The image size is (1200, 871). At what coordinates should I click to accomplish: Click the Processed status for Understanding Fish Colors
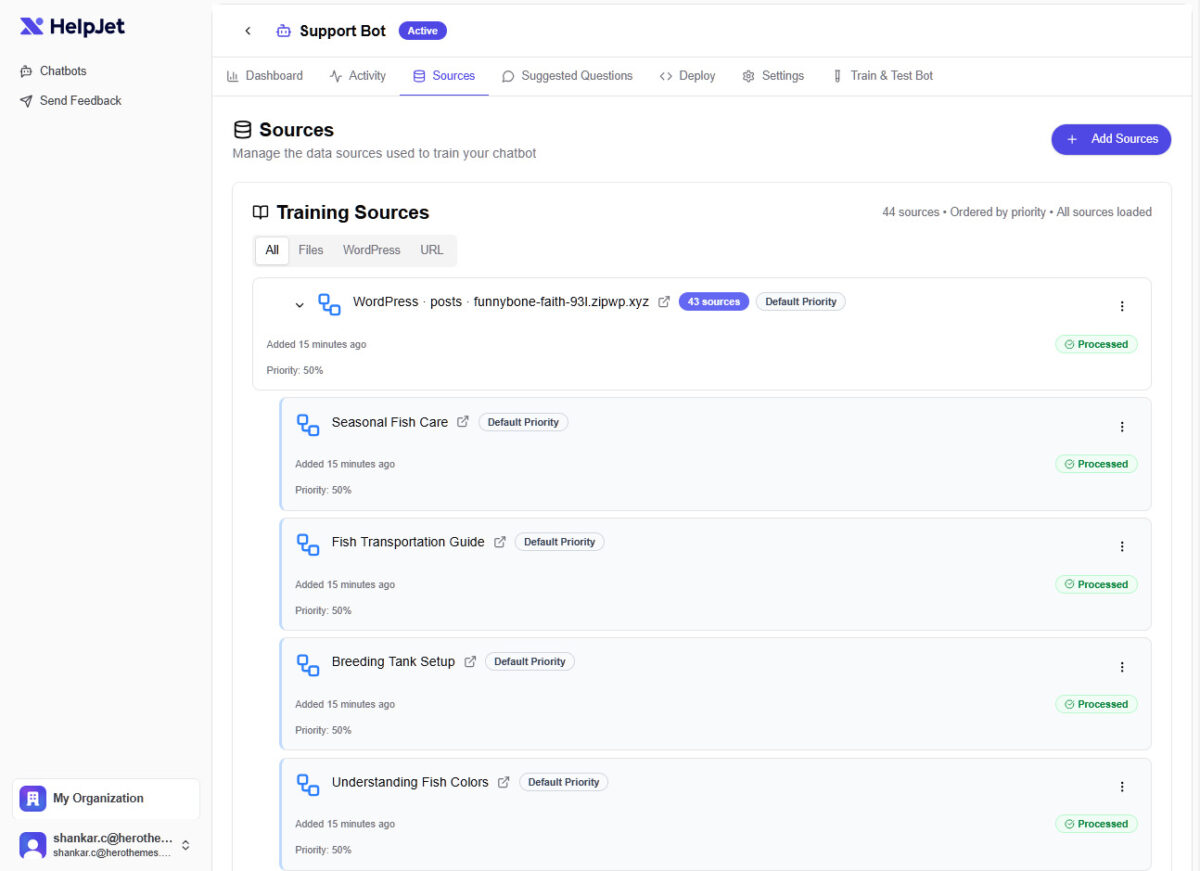1096,824
